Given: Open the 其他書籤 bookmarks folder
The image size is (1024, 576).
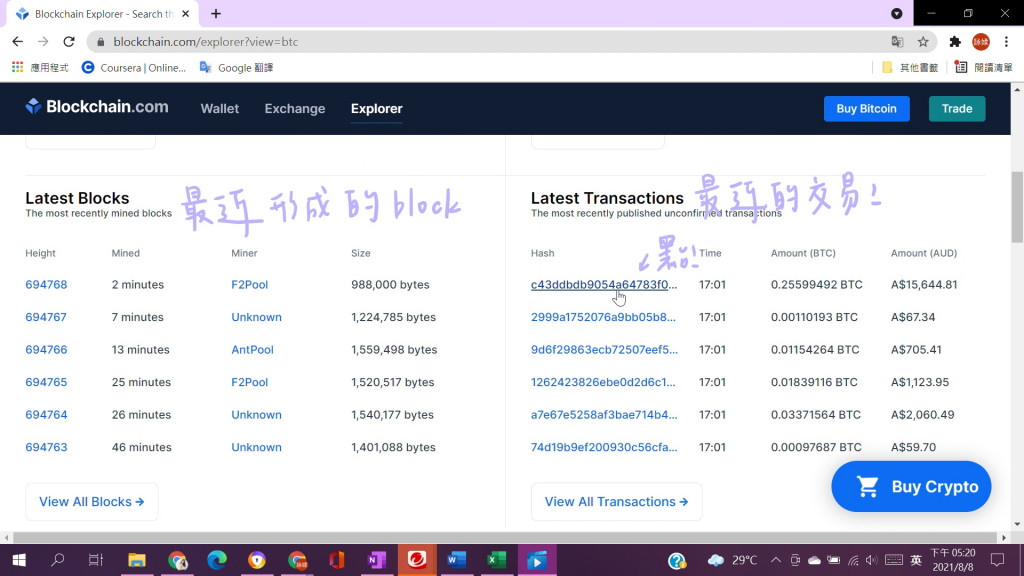Looking at the screenshot, I should (x=910, y=67).
